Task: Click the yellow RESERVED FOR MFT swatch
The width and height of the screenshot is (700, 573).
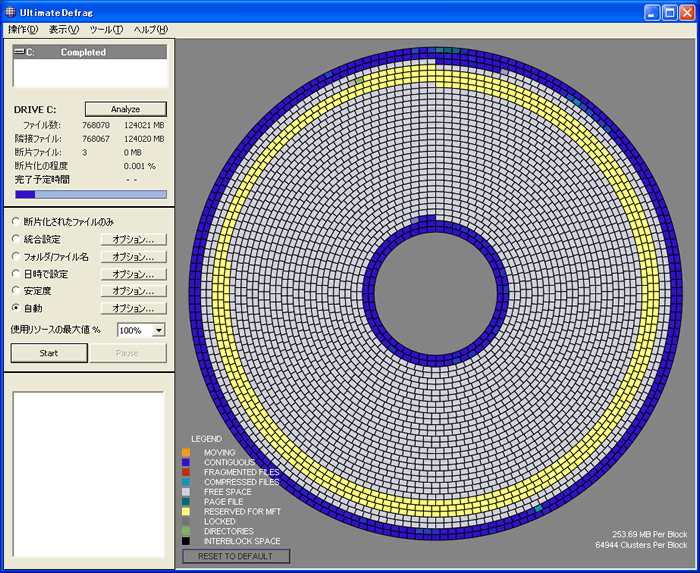Action: 185,512
